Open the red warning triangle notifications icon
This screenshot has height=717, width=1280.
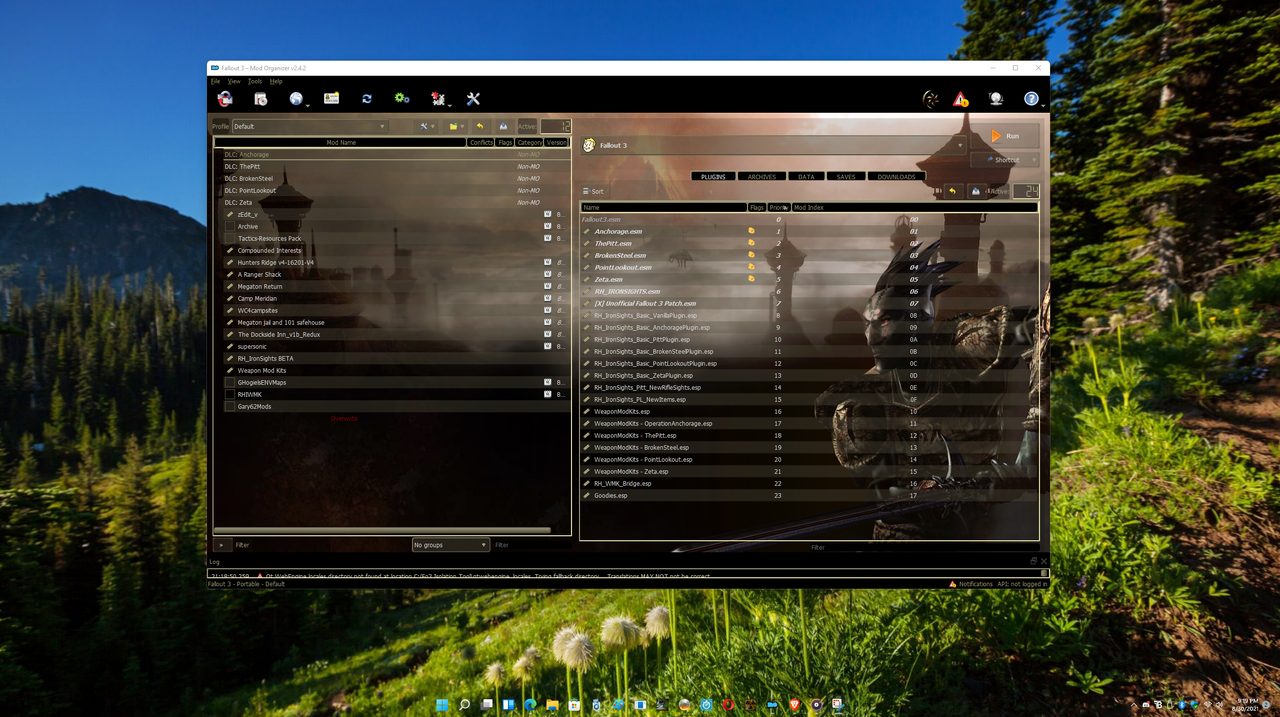(x=960, y=99)
